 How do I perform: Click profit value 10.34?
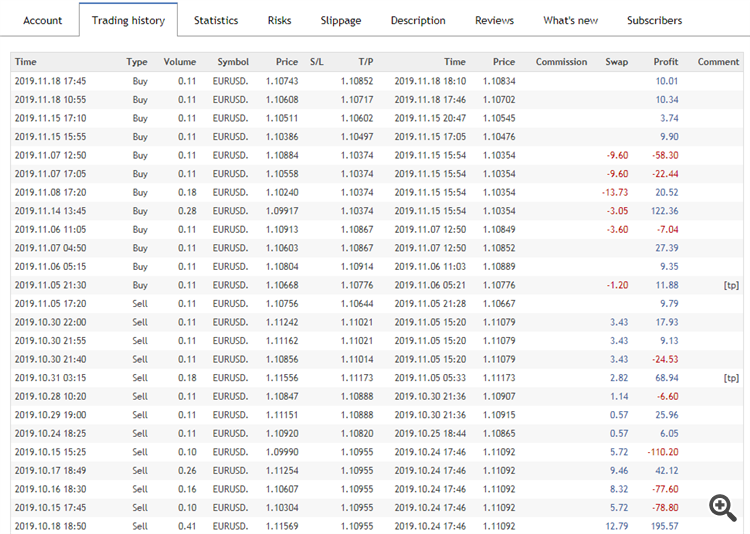coord(666,100)
